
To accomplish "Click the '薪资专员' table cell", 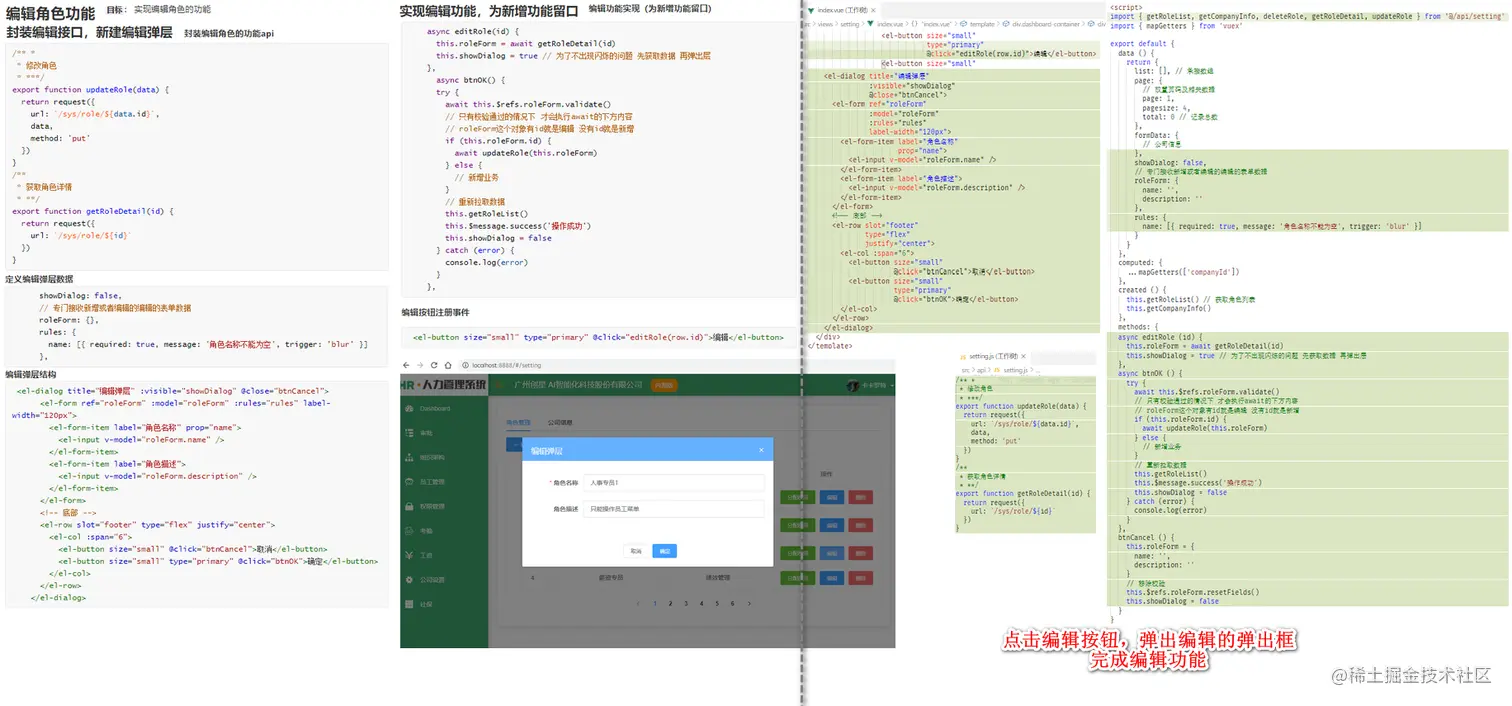I will pyautogui.click(x=611, y=577).
